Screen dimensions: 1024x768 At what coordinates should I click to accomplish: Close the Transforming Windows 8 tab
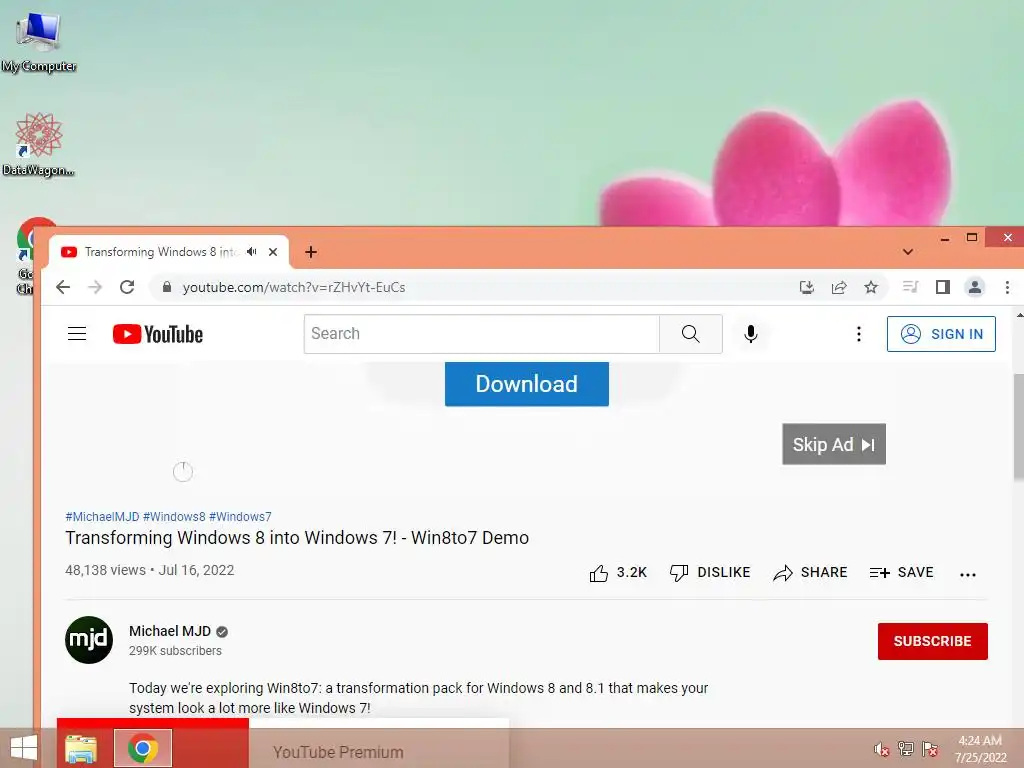tap(273, 252)
